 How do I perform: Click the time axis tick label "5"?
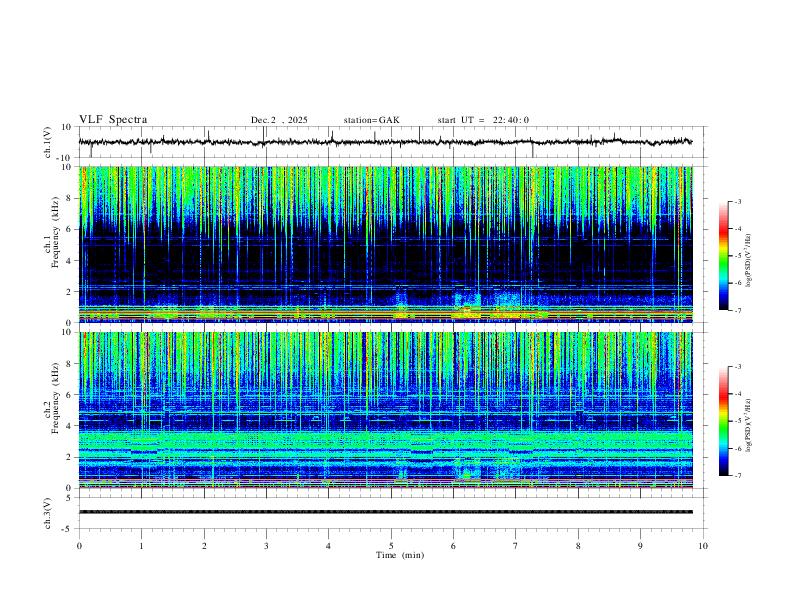391,546
